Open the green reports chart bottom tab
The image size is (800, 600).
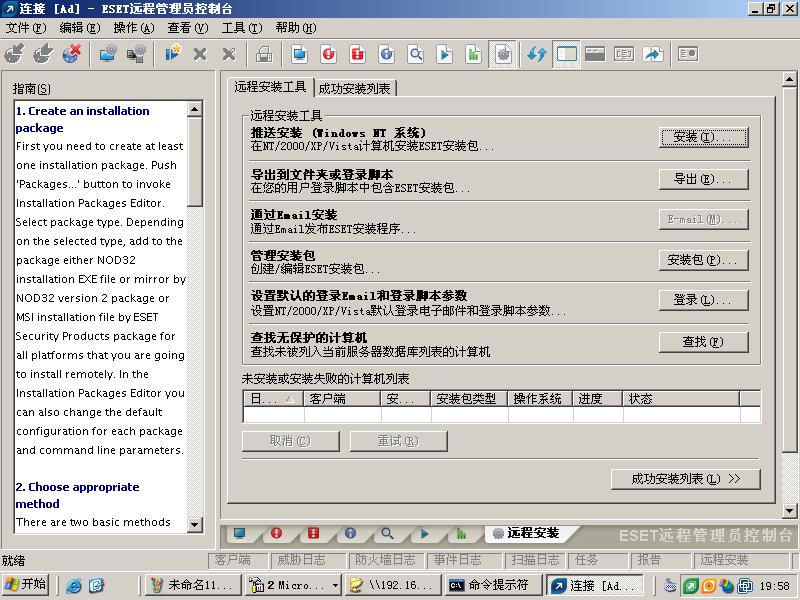(x=461, y=533)
